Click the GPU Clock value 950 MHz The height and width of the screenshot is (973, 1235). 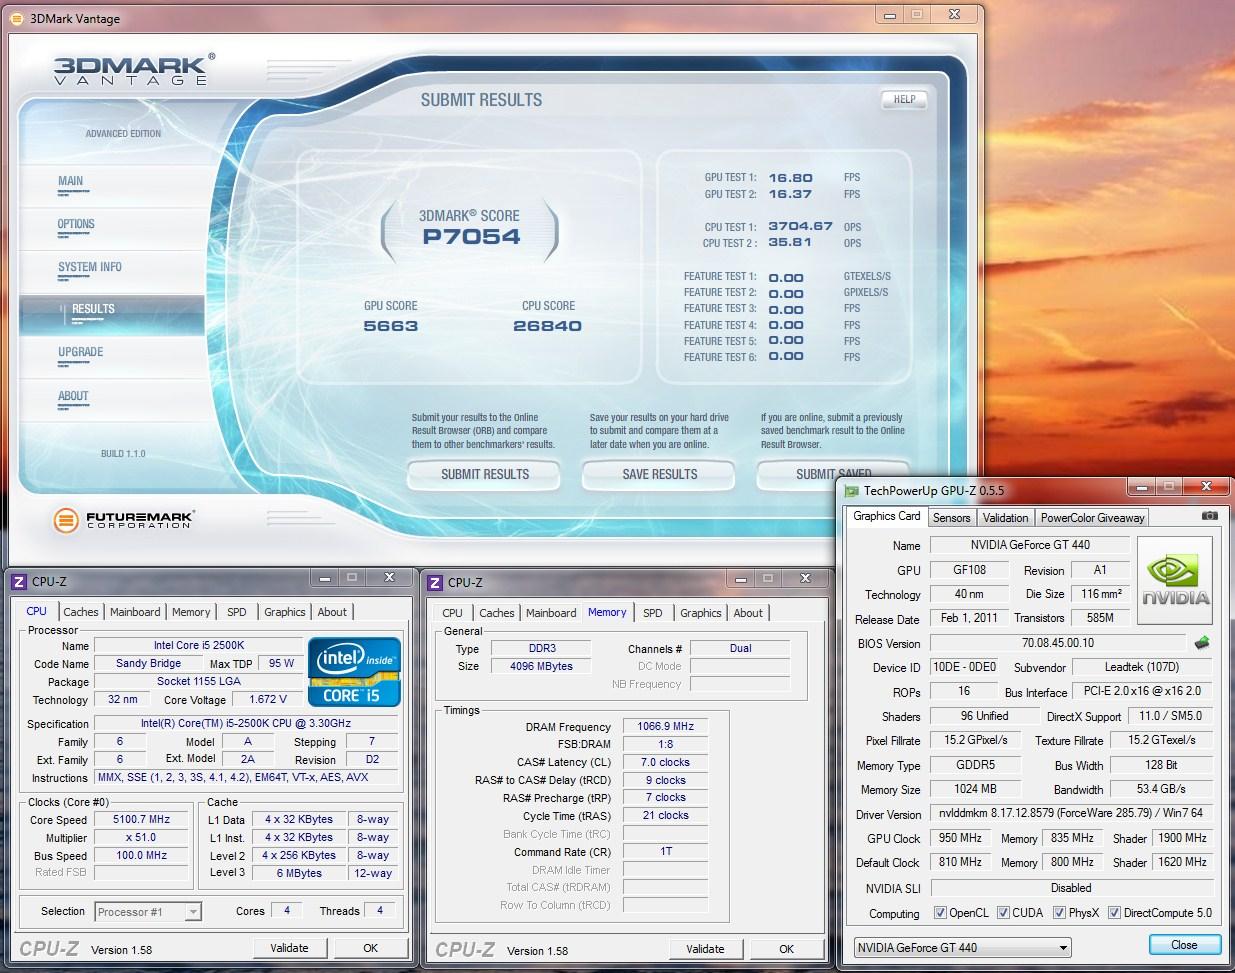[x=960, y=838]
